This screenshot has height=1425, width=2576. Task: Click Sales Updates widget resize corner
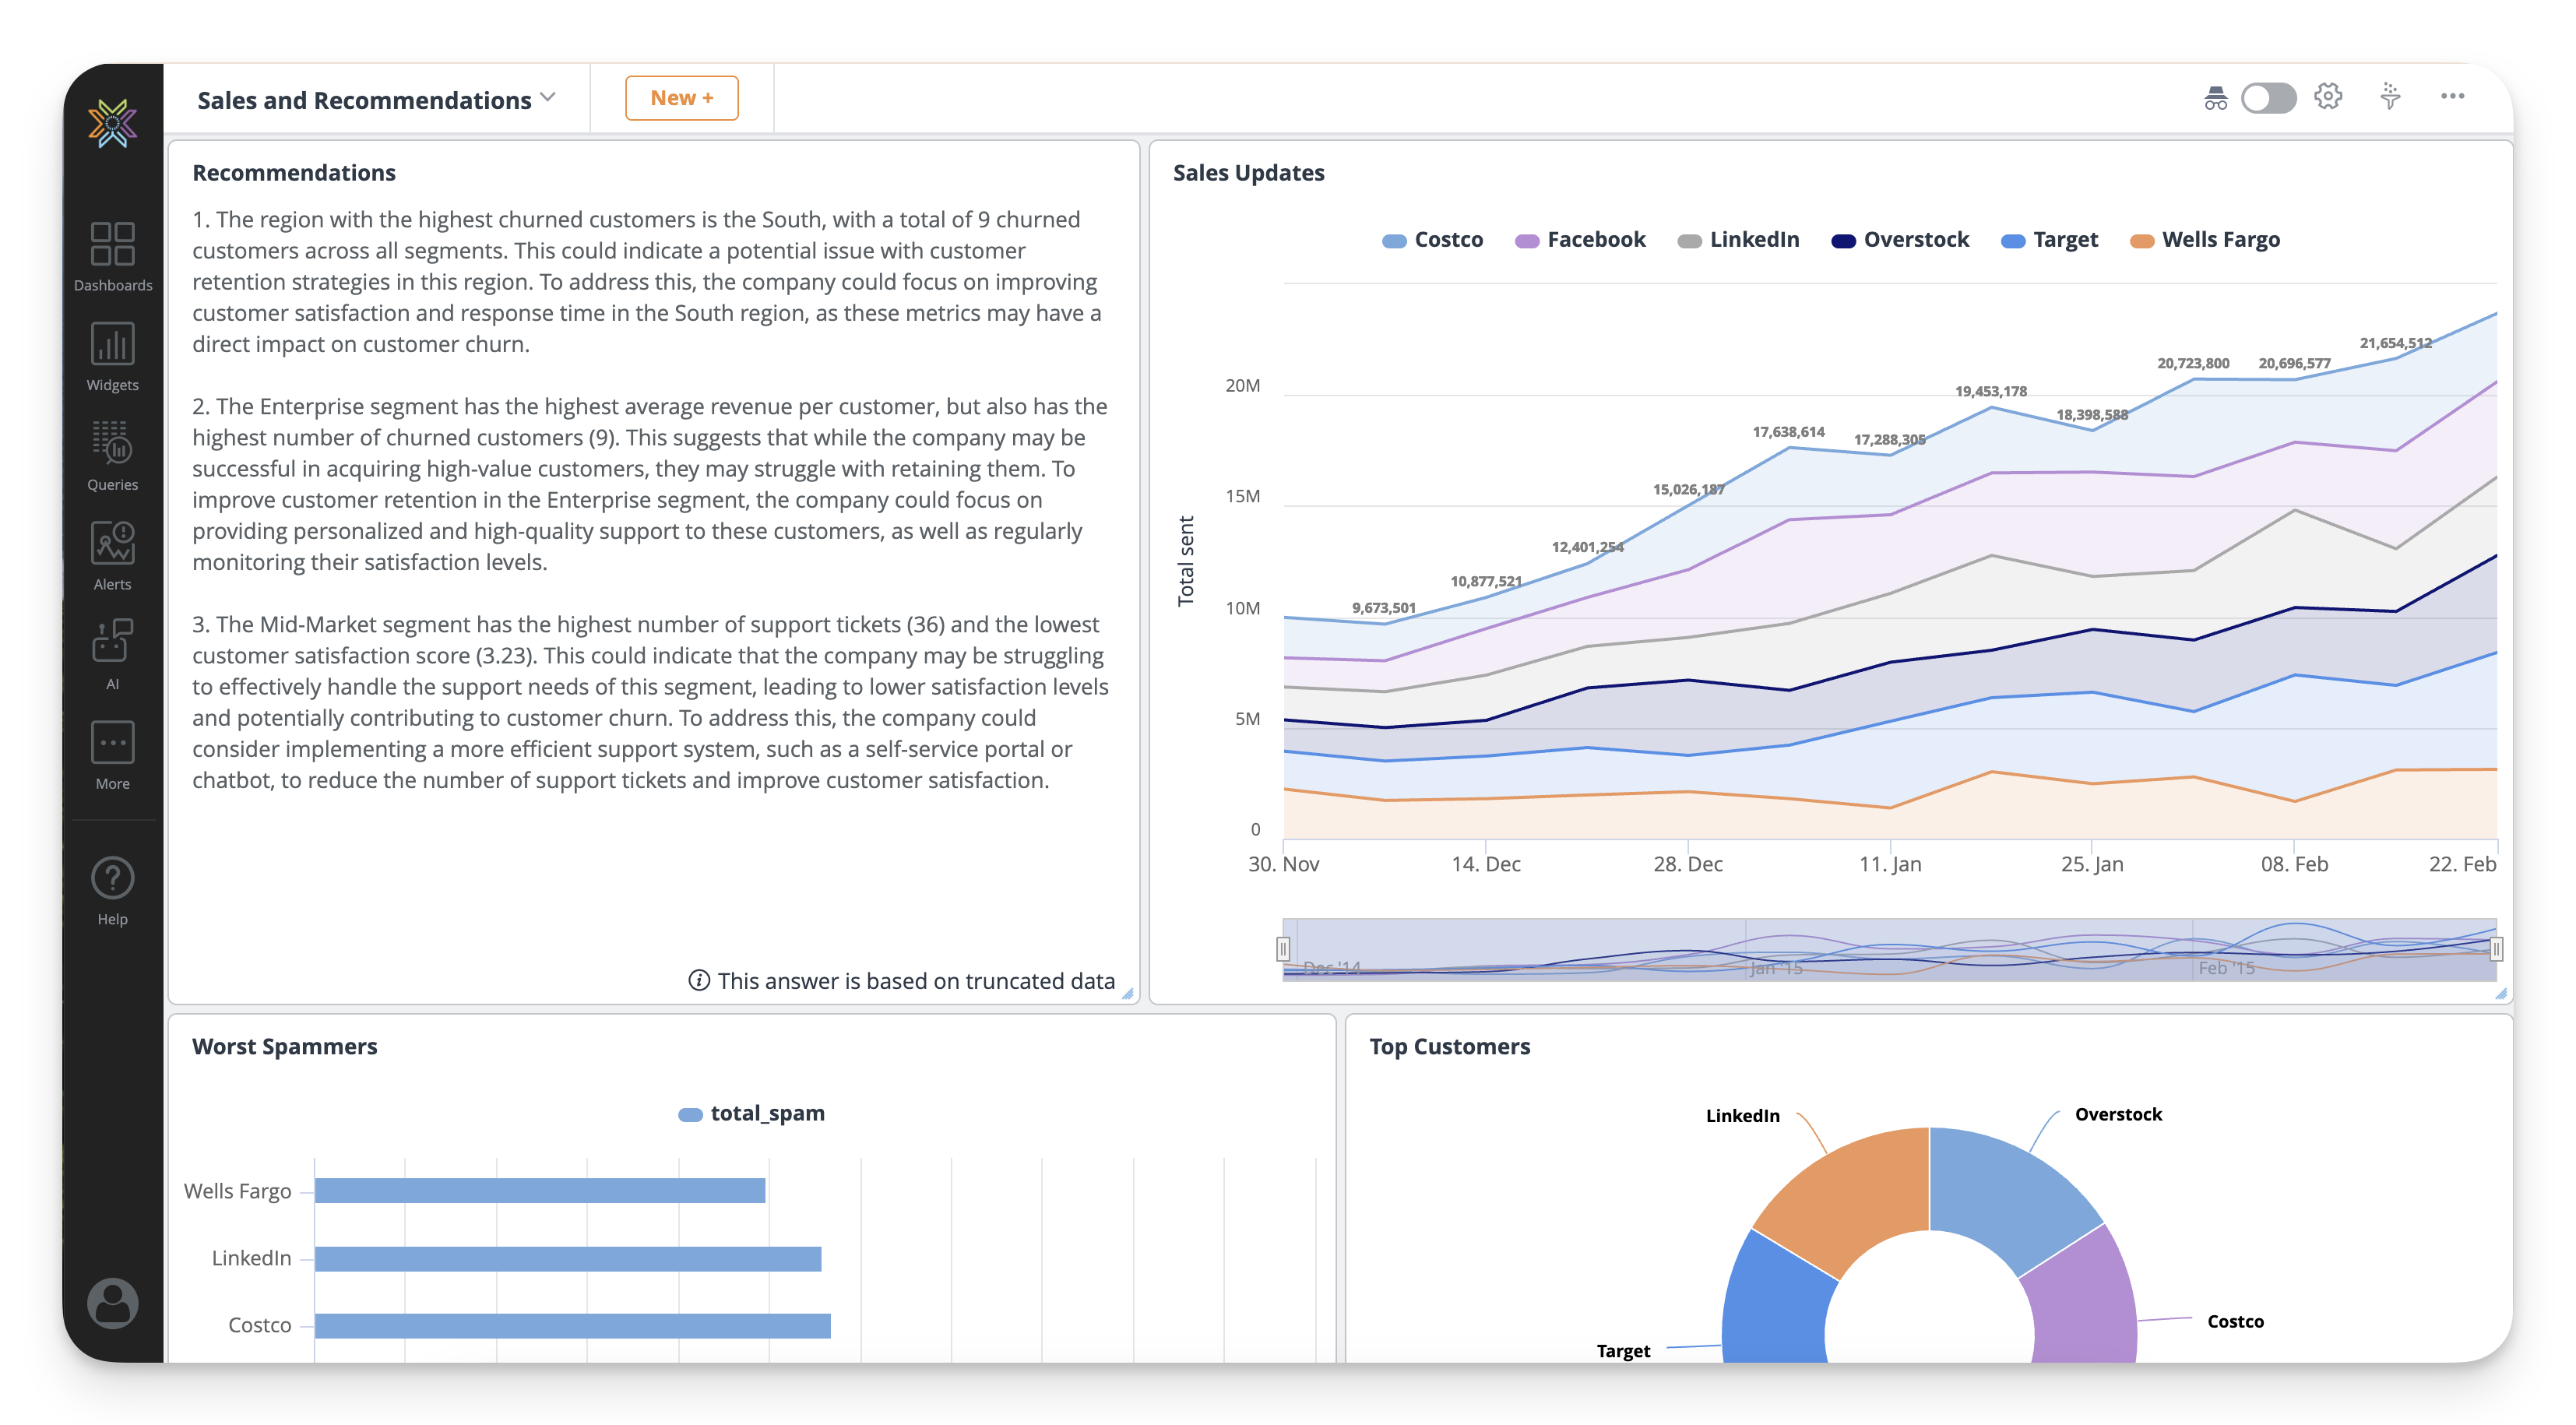[x=2500, y=993]
